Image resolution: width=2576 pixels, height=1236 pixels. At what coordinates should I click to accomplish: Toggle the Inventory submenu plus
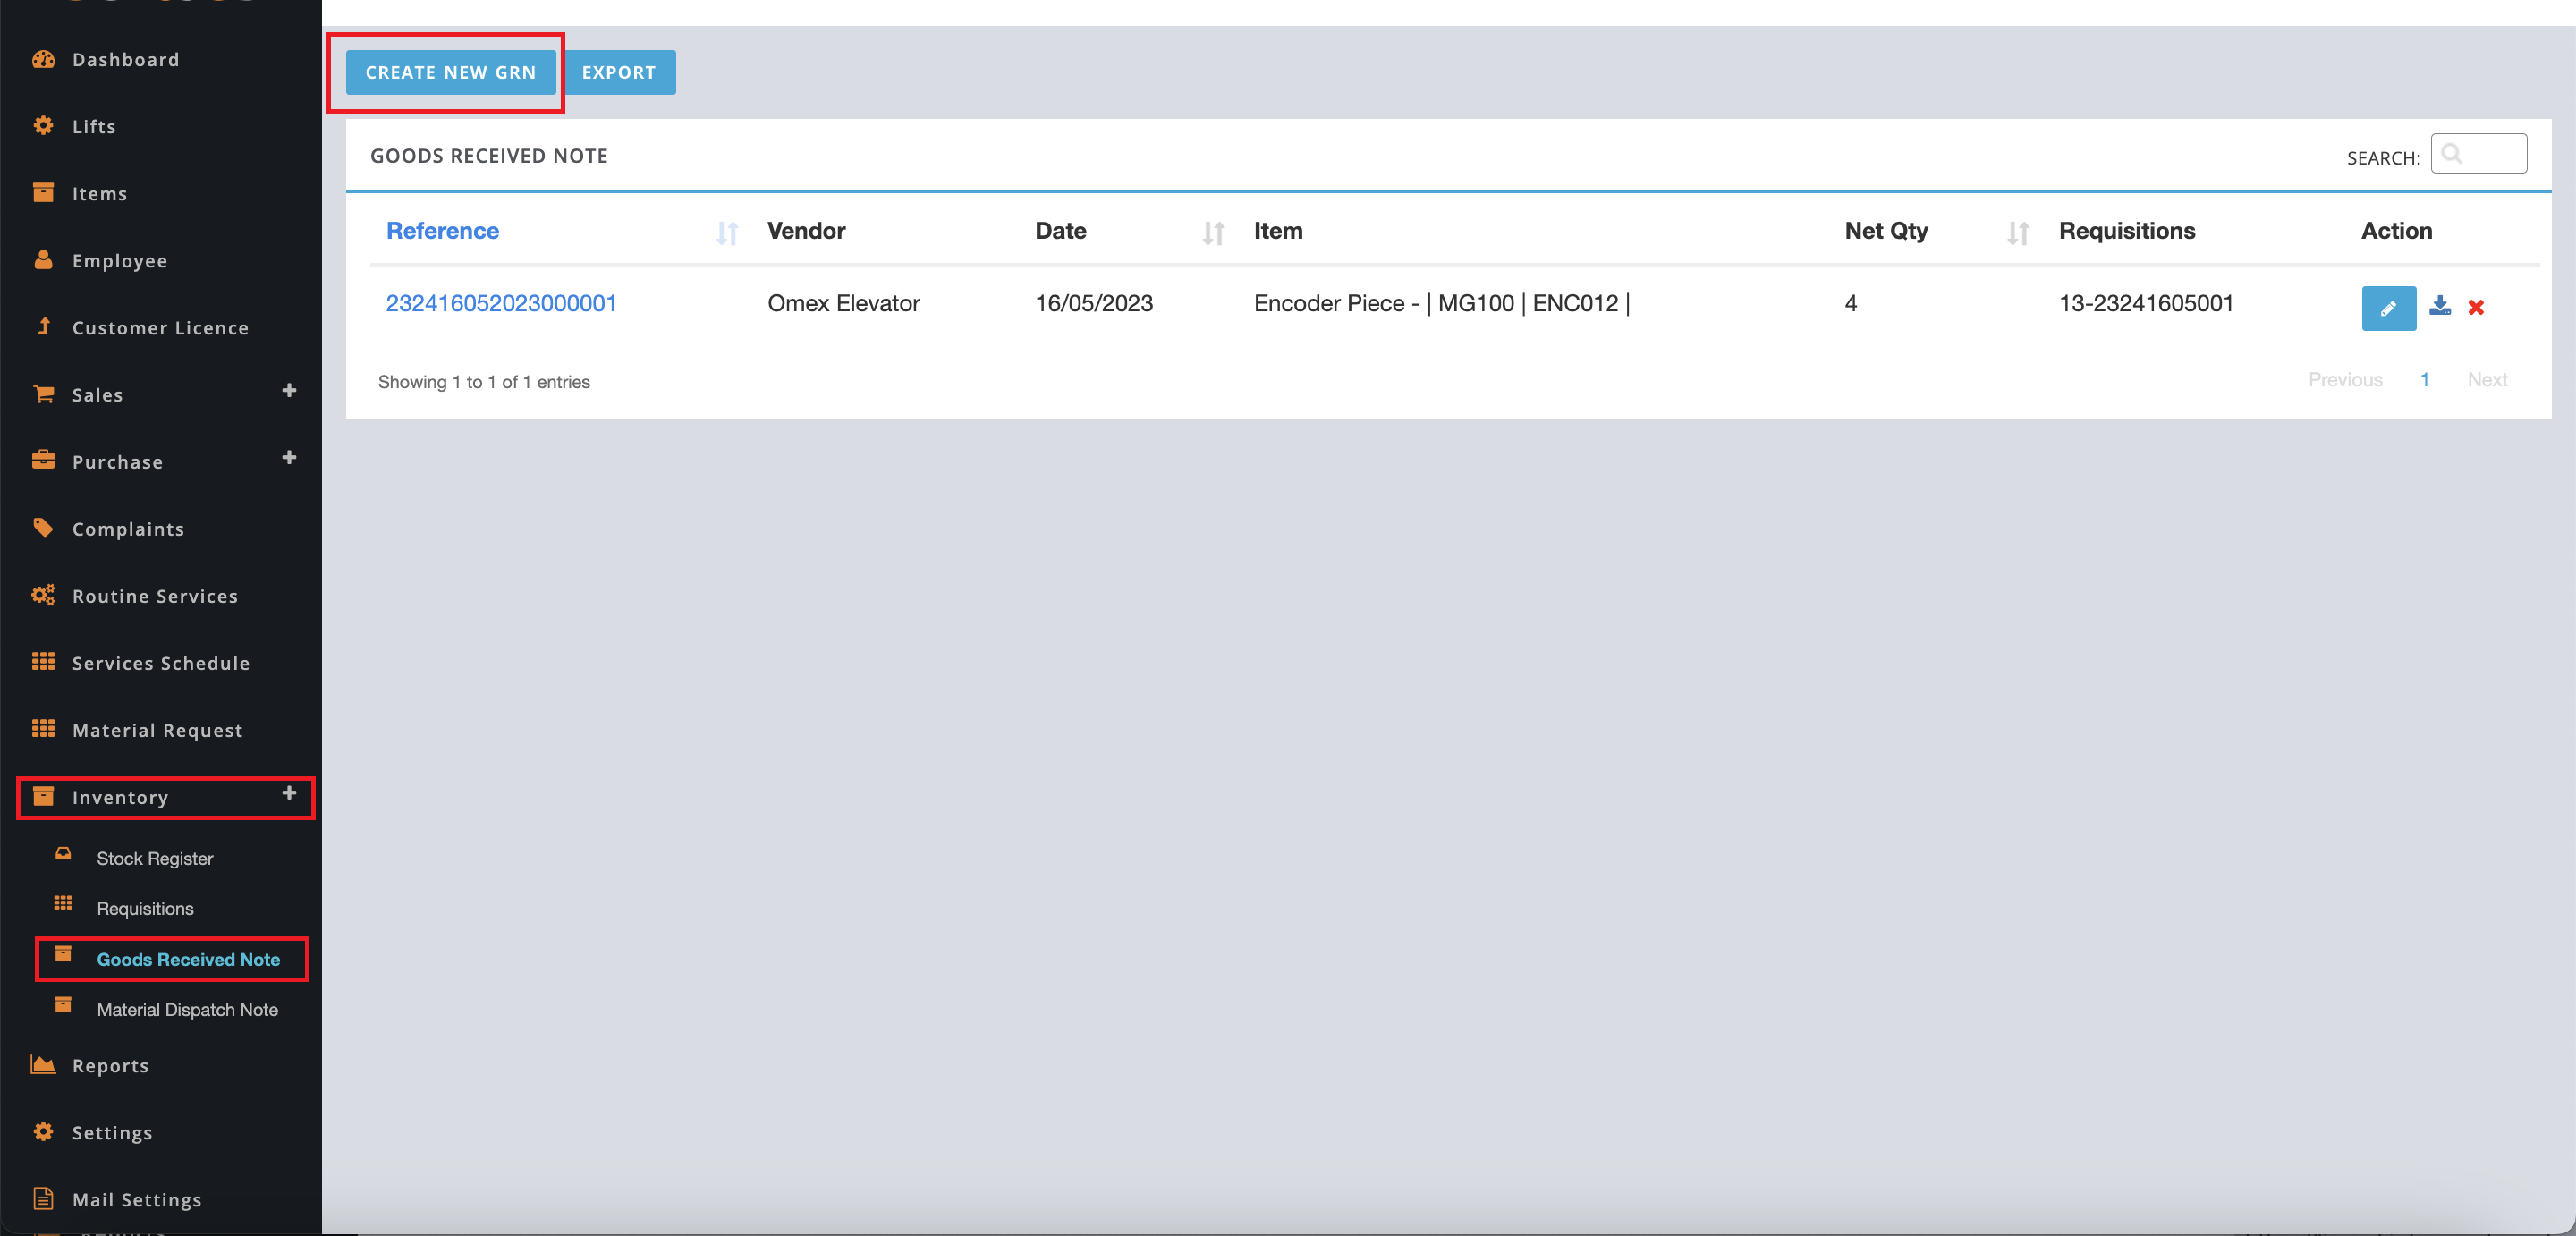[289, 793]
